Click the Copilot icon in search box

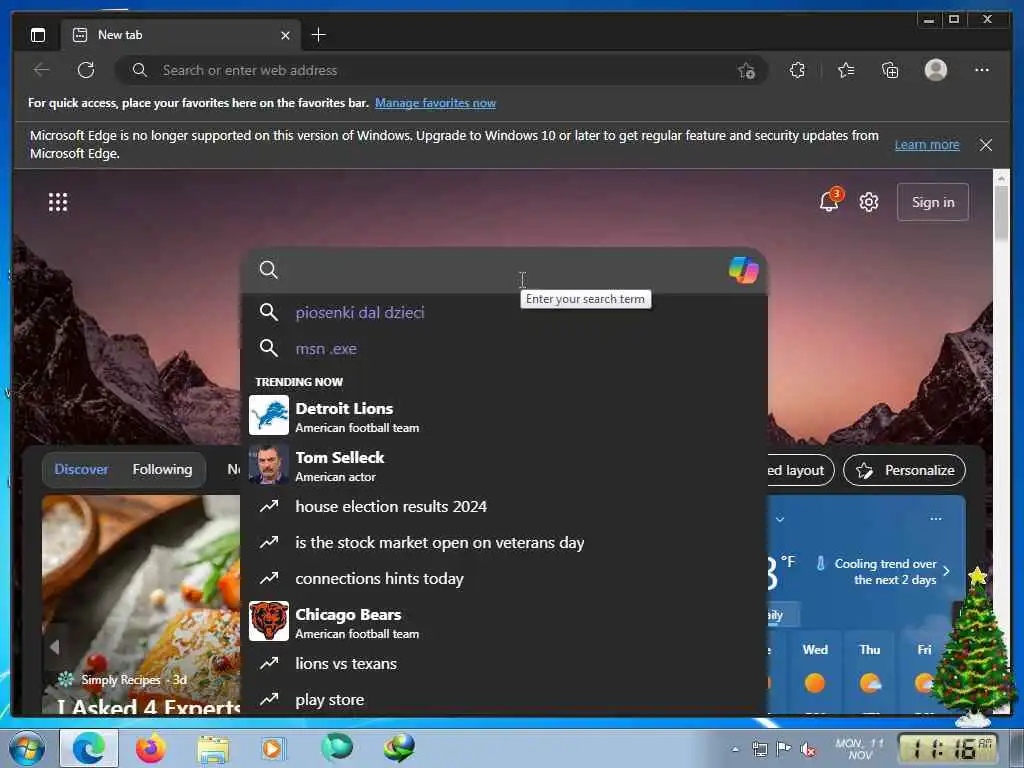[x=743, y=270]
